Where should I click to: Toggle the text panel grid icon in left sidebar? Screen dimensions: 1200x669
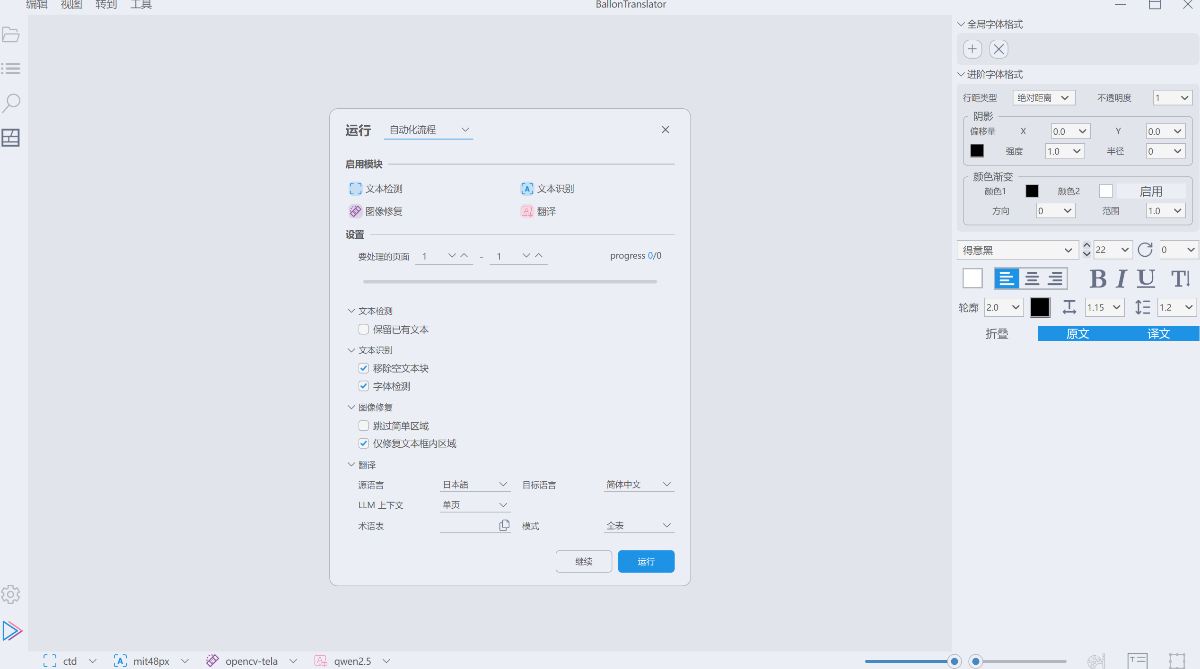tap(11, 138)
